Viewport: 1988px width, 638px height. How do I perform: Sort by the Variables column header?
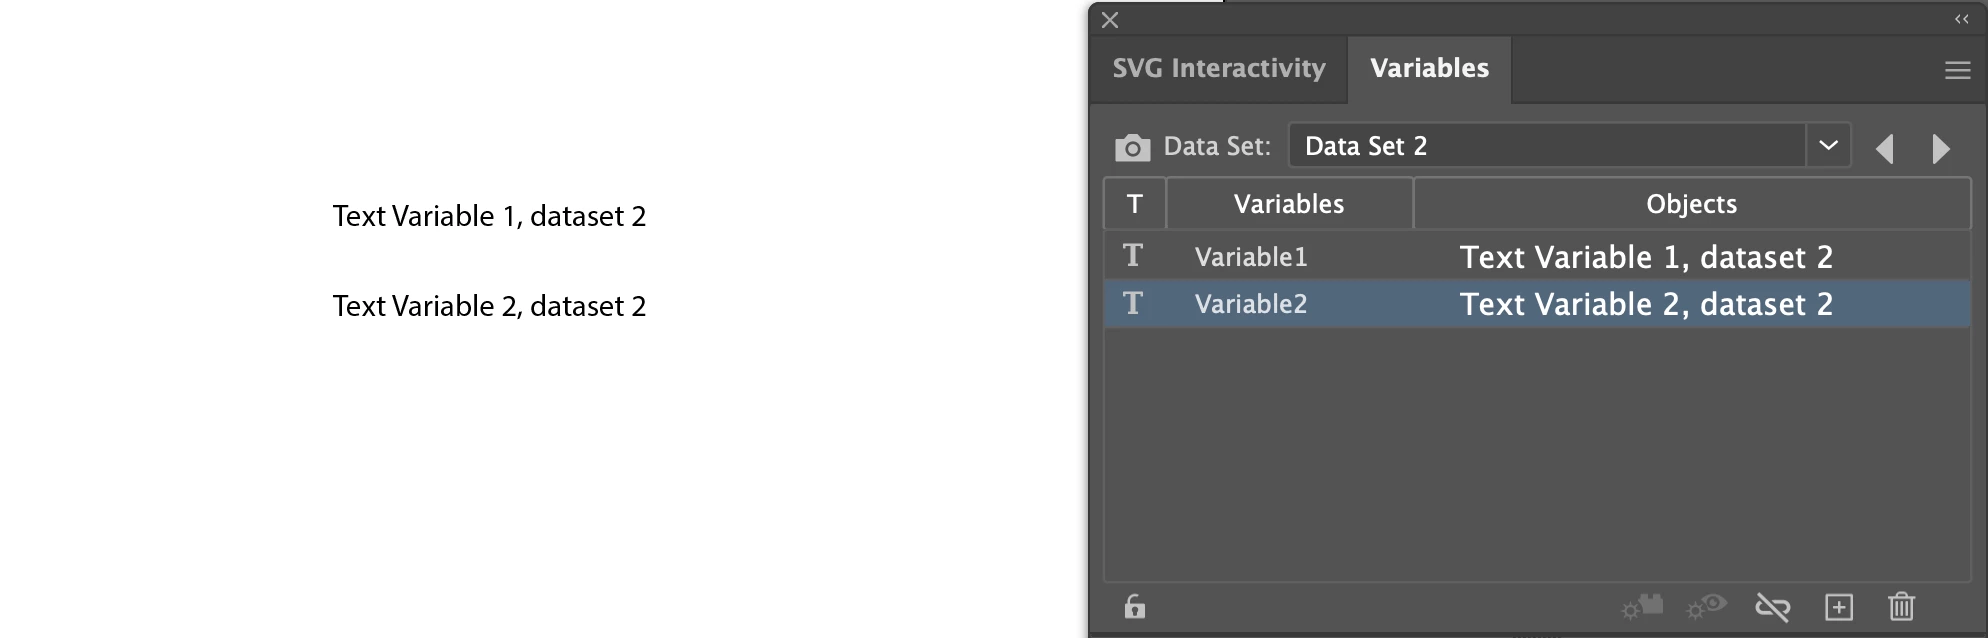1288,204
